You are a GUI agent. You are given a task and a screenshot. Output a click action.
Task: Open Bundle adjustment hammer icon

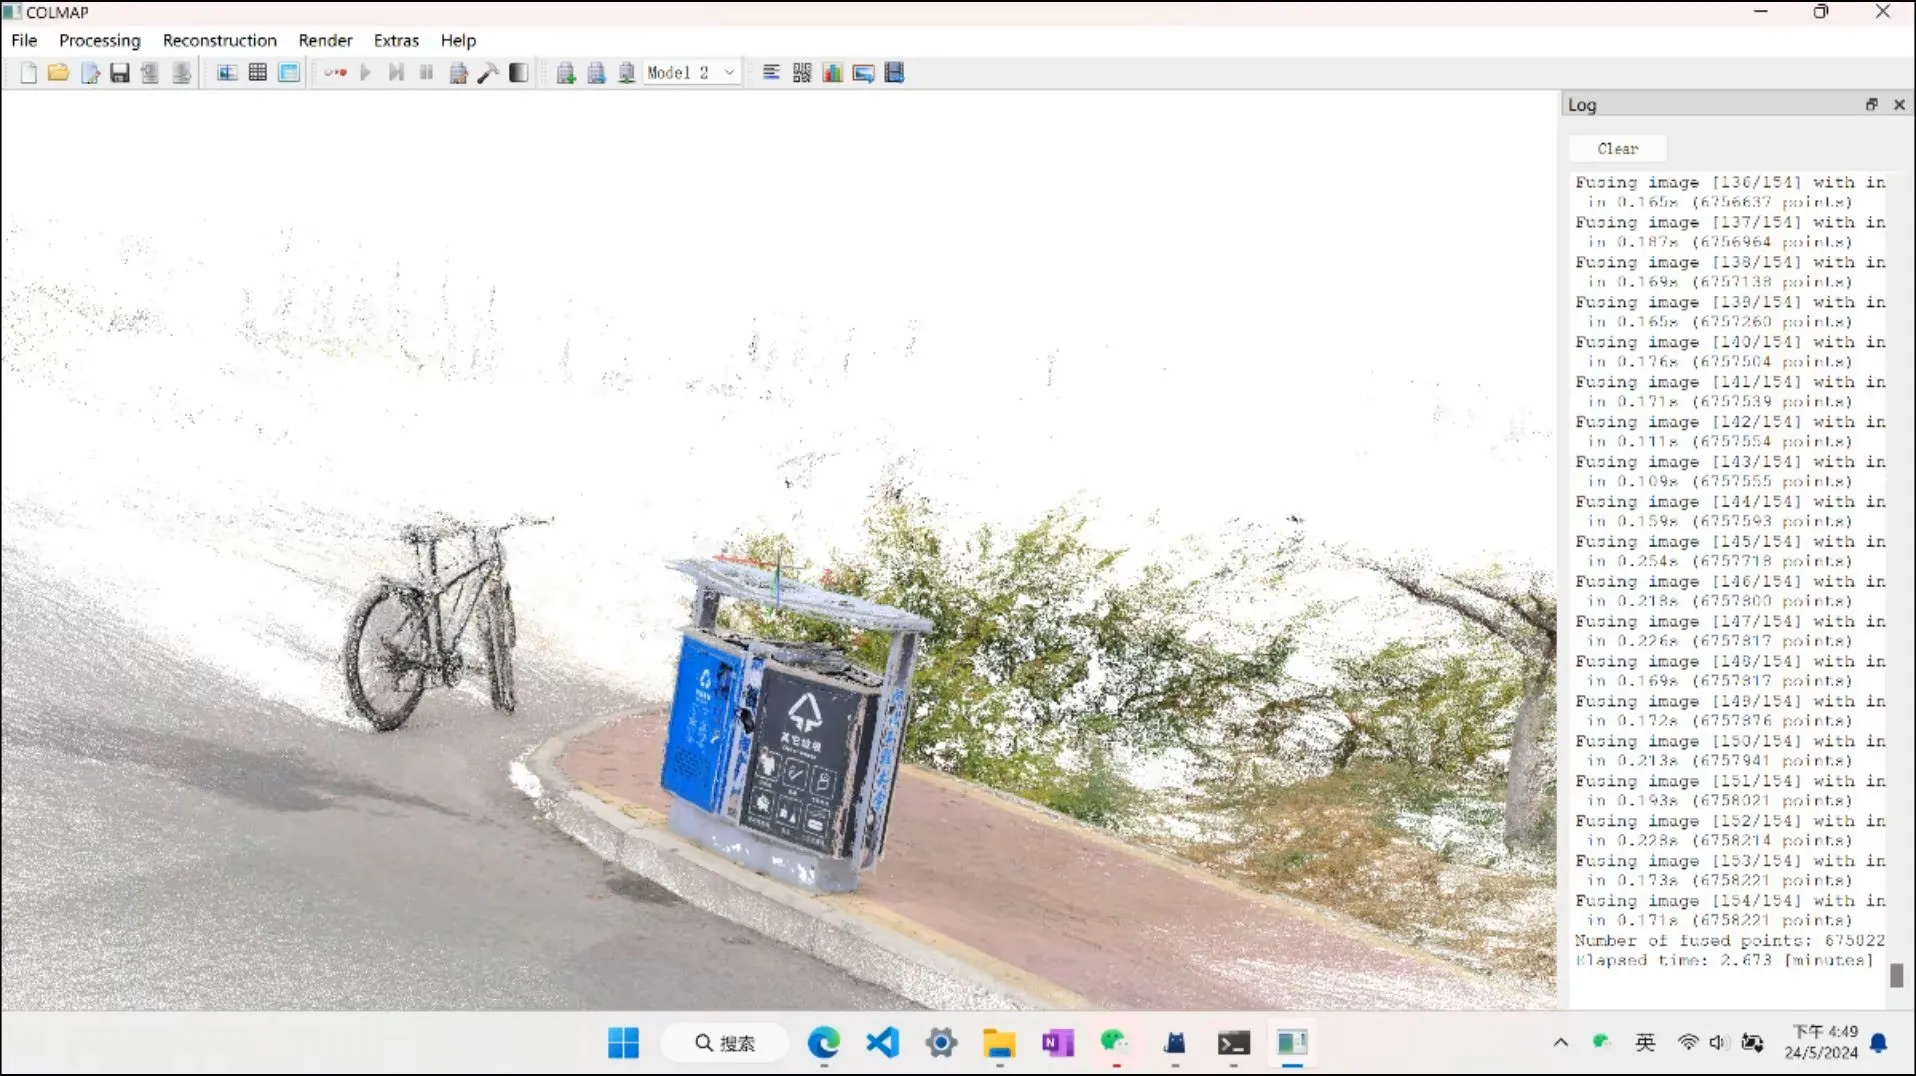488,73
